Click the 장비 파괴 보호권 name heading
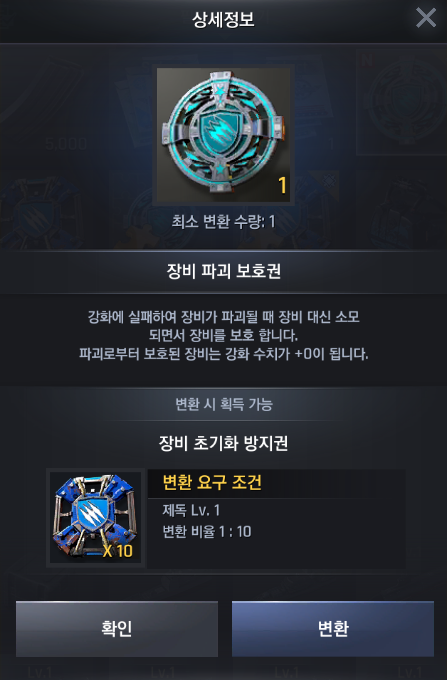This screenshot has width=447, height=680. 224,271
